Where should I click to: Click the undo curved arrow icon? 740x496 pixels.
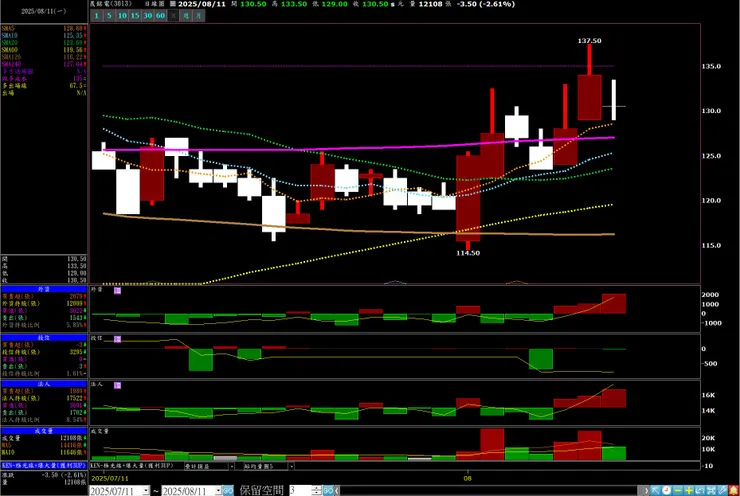(x=700, y=491)
